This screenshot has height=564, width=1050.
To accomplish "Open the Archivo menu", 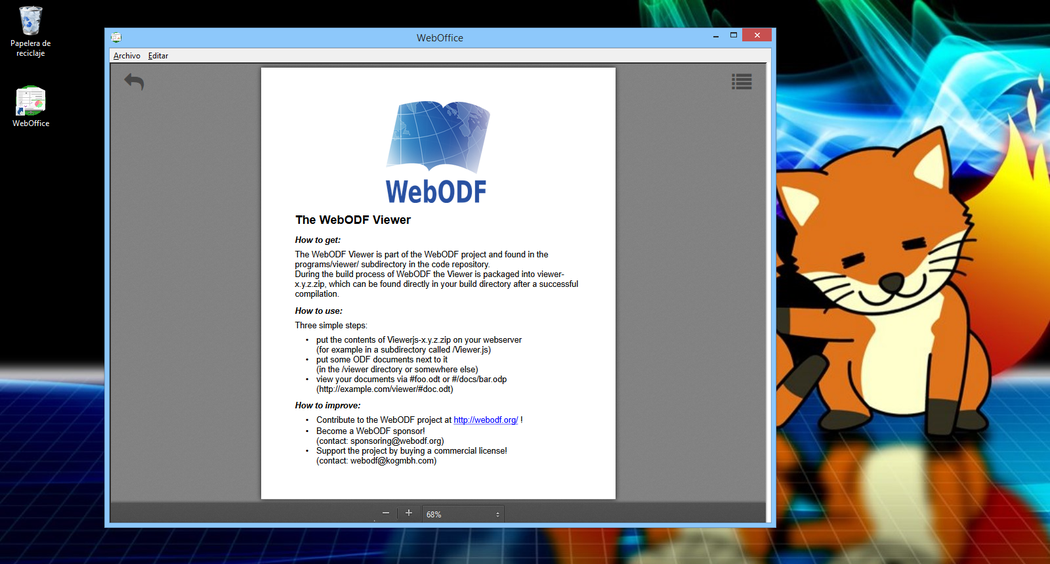I will pos(127,56).
